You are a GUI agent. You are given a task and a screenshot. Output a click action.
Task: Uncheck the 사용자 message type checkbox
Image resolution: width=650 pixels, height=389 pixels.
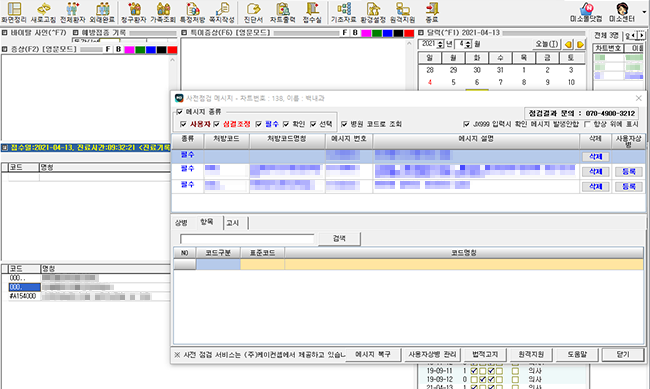click(183, 124)
